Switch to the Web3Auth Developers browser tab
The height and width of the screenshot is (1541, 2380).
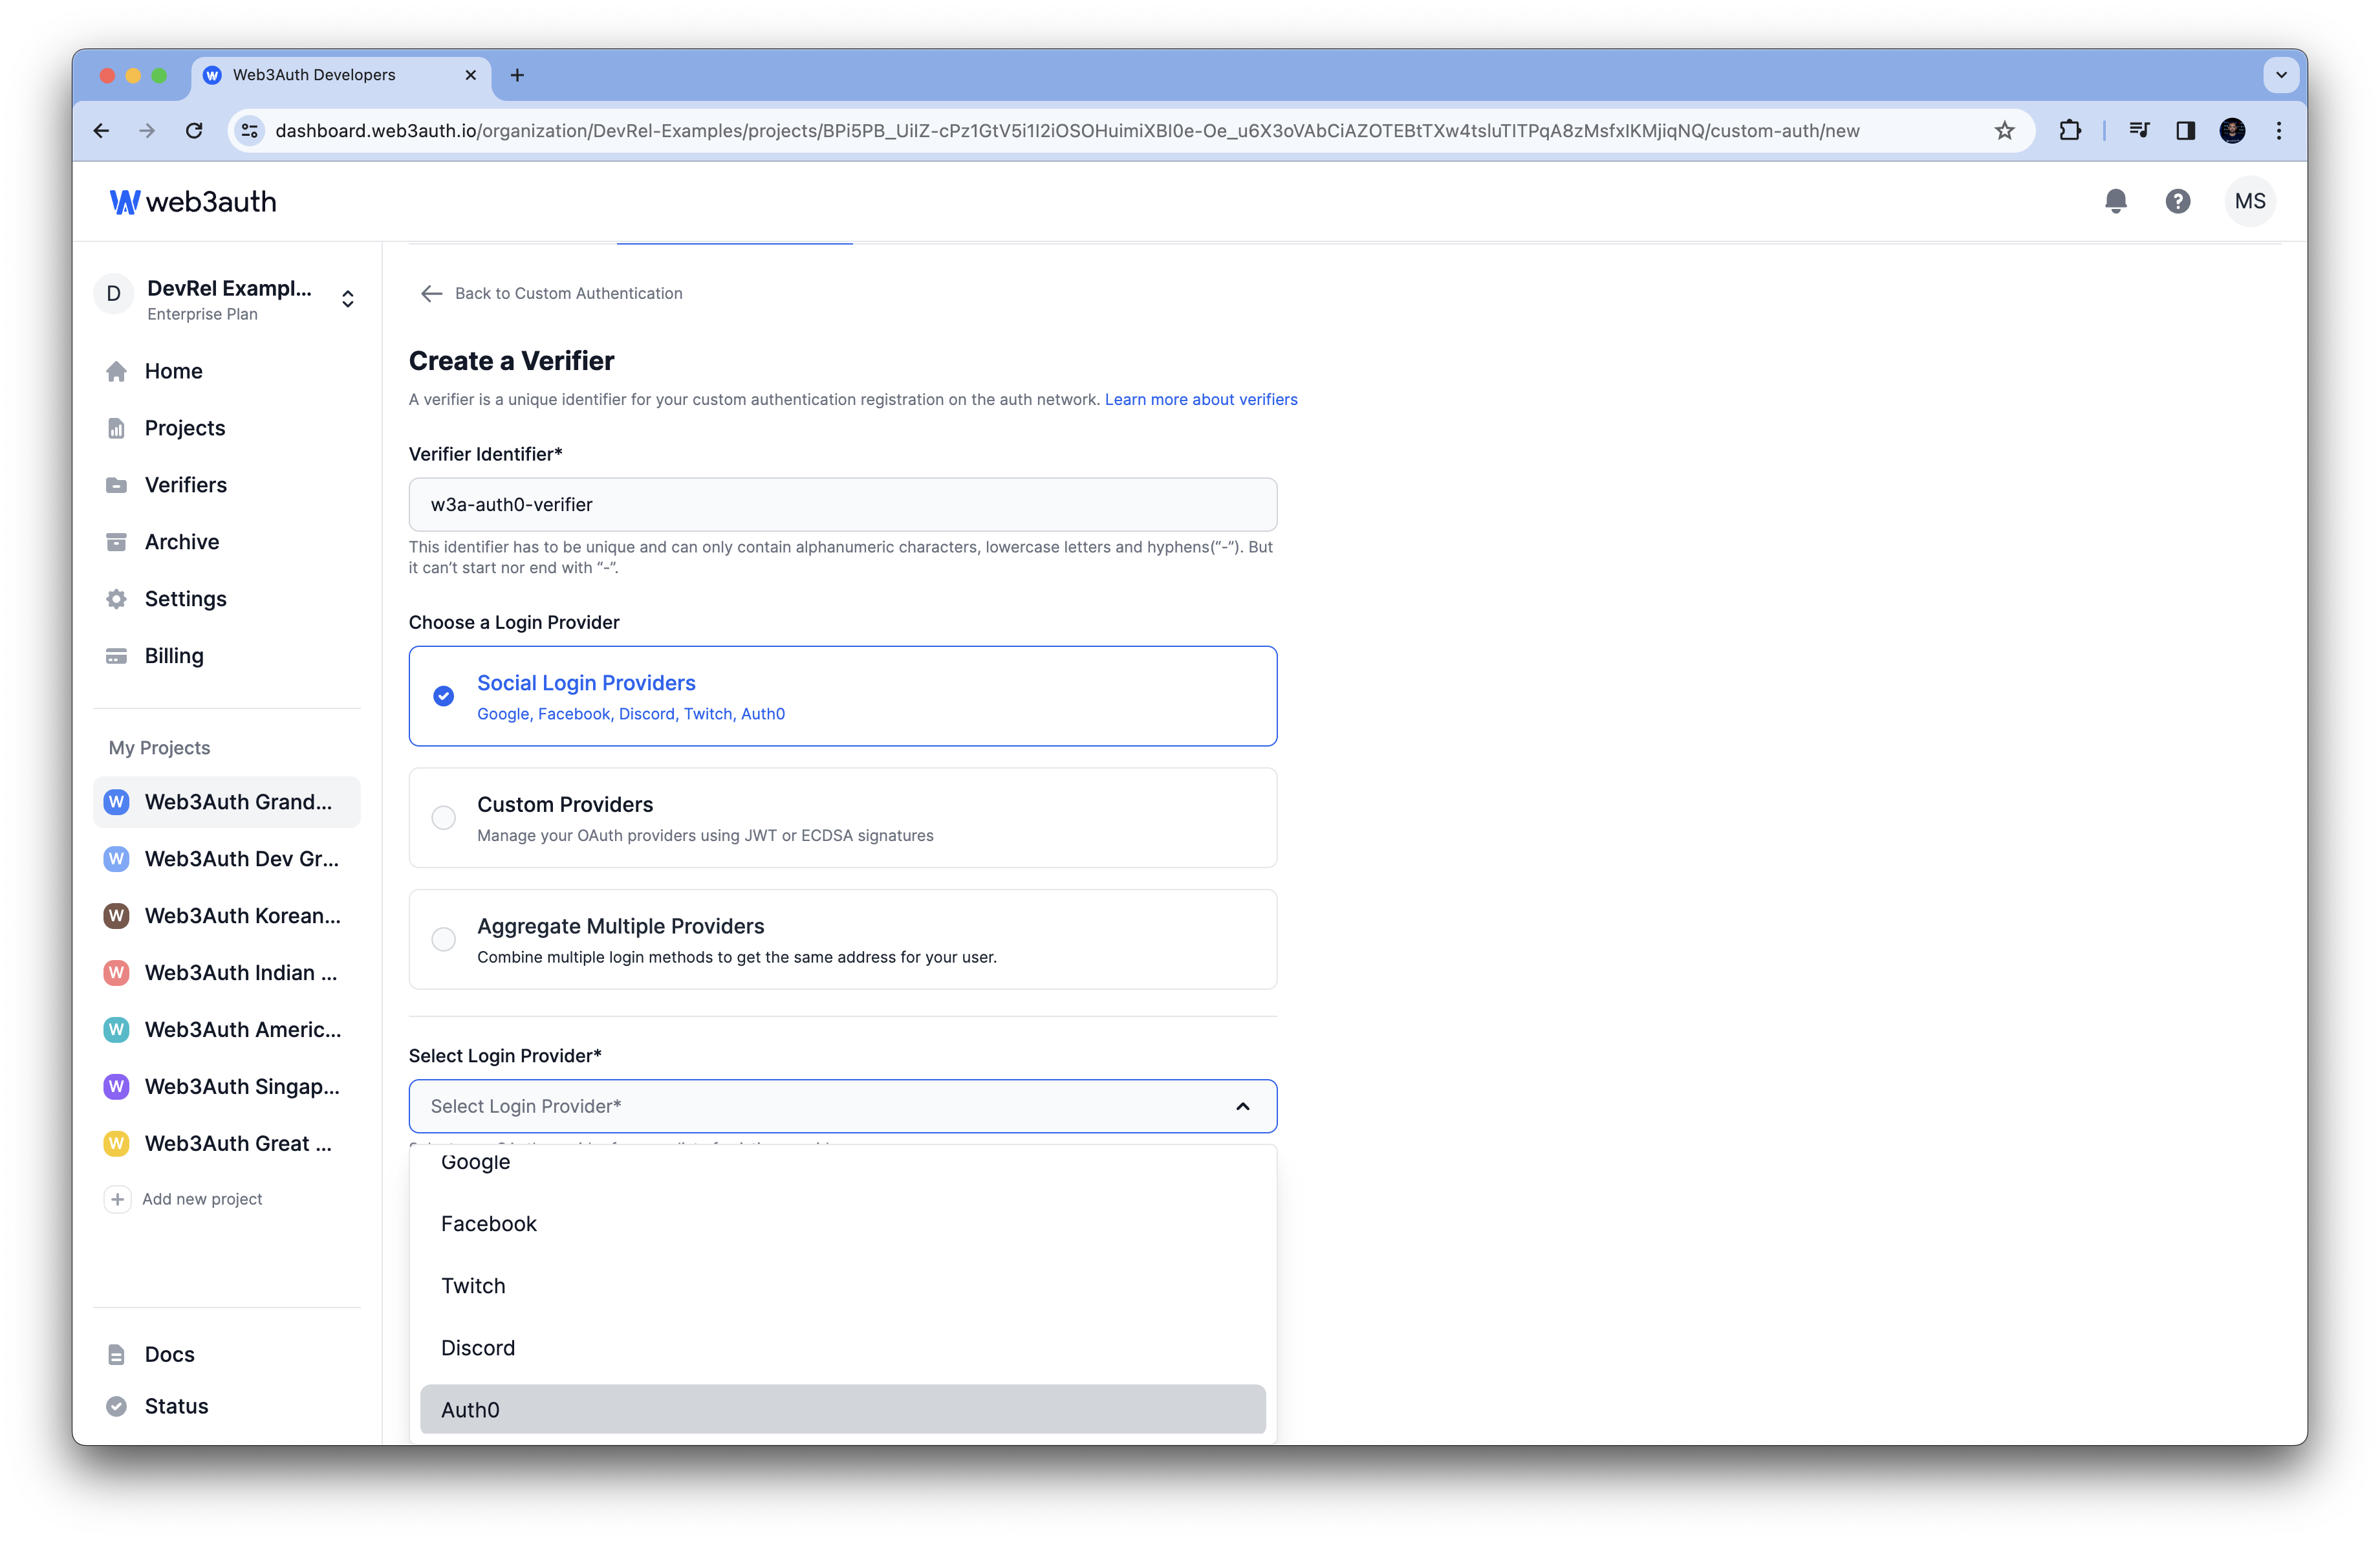pyautogui.click(x=340, y=75)
